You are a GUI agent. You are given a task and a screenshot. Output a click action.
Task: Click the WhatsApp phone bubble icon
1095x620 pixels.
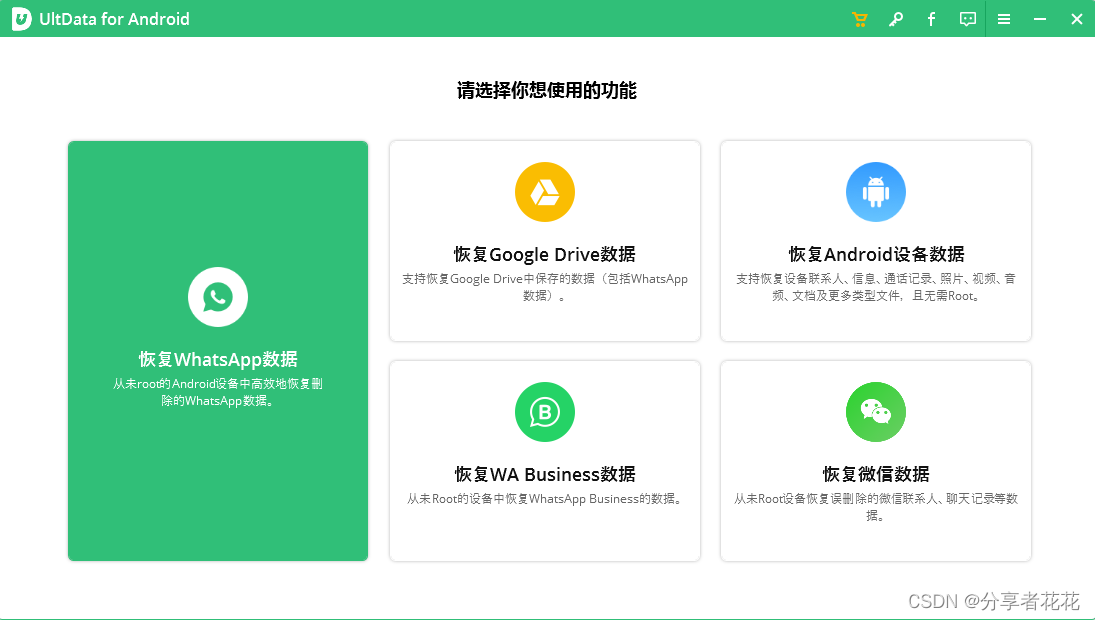[x=218, y=297]
